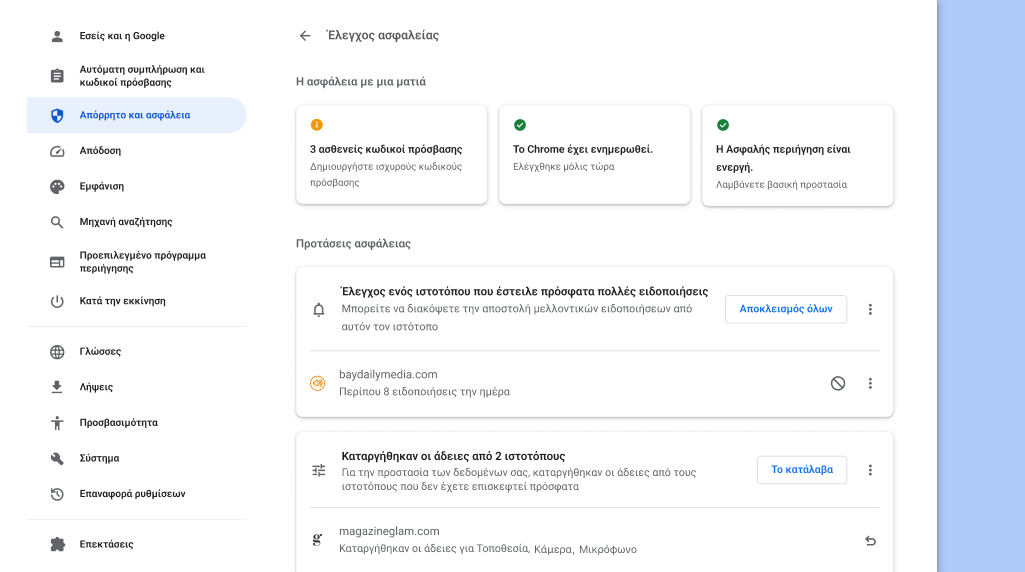Click the wrench icon next to Σύστημα
Viewport: 1025px width, 572px height.
(57, 458)
